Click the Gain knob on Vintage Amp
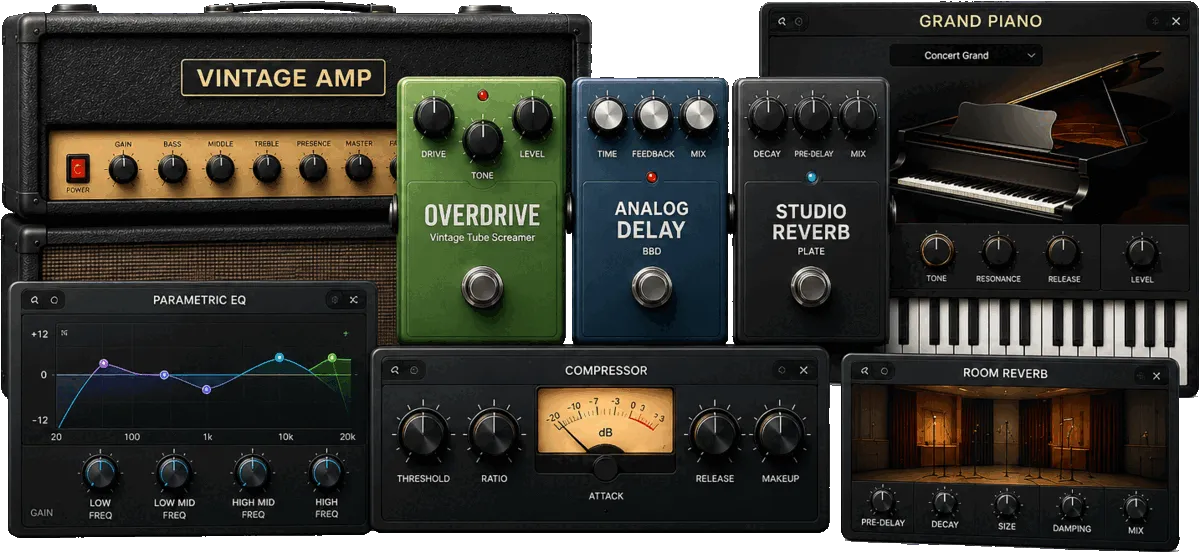1200x553 pixels. pos(123,169)
